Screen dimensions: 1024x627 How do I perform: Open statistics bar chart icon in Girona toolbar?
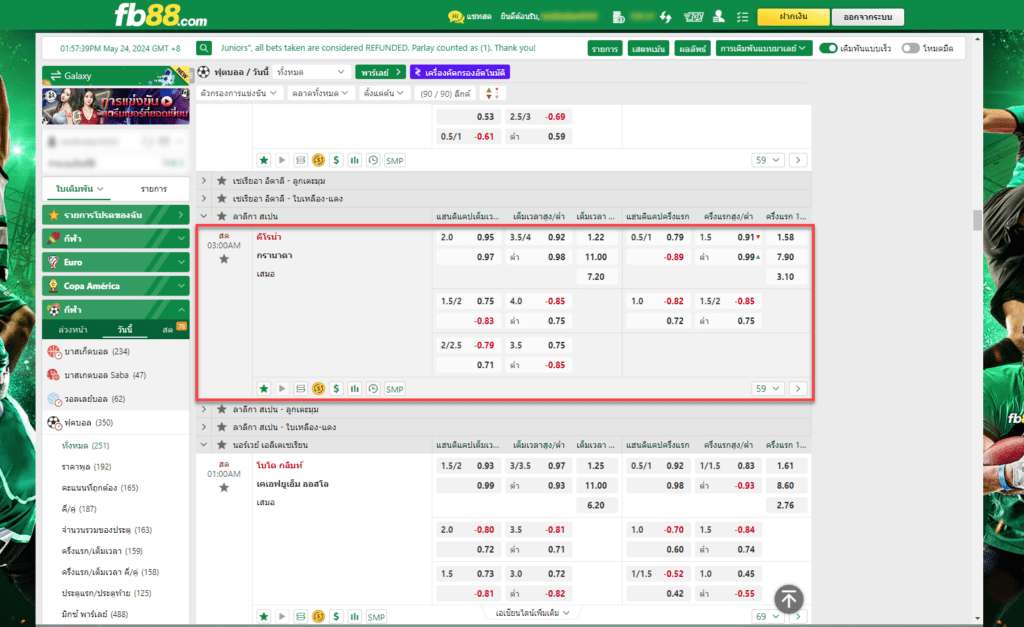pos(355,389)
